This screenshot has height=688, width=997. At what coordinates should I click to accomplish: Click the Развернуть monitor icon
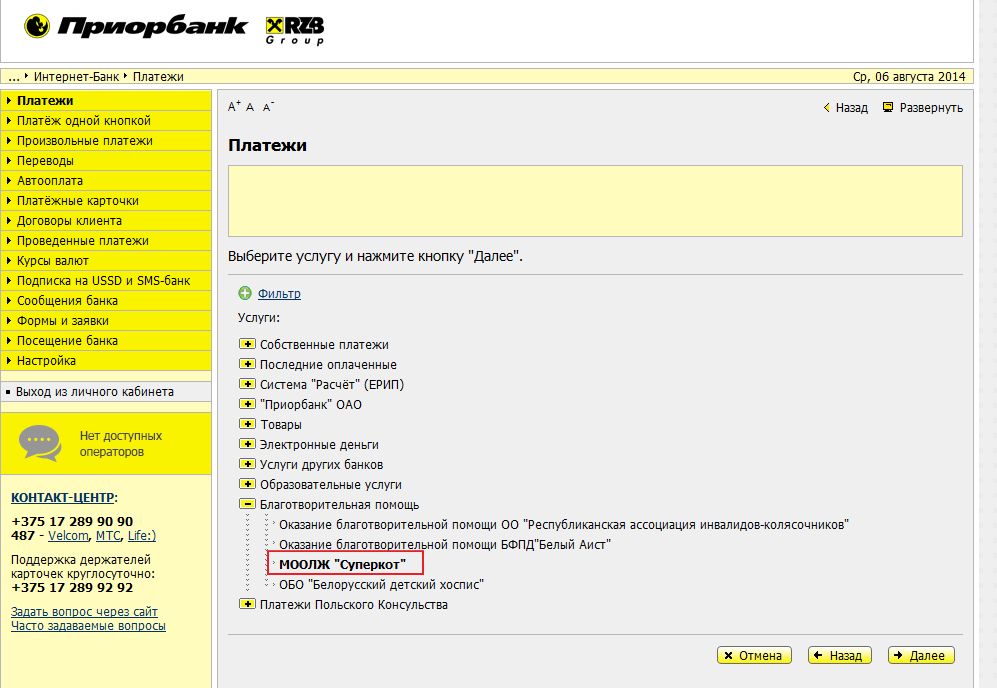(888, 107)
